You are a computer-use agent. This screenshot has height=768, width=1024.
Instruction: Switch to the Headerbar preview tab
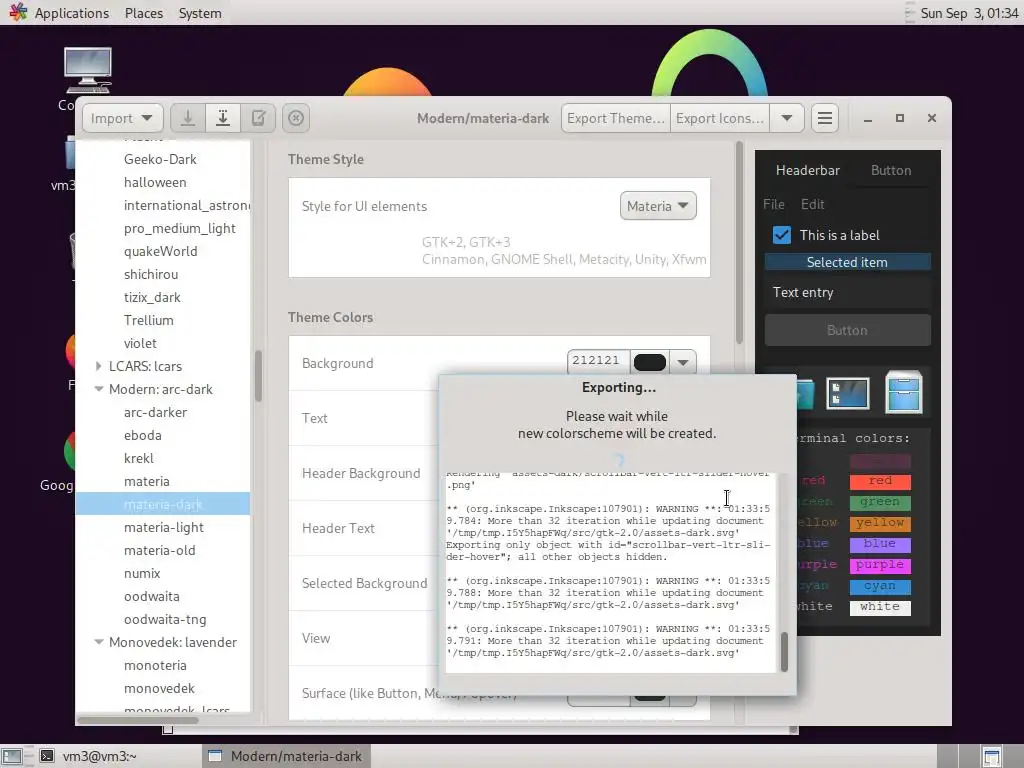[x=808, y=170]
